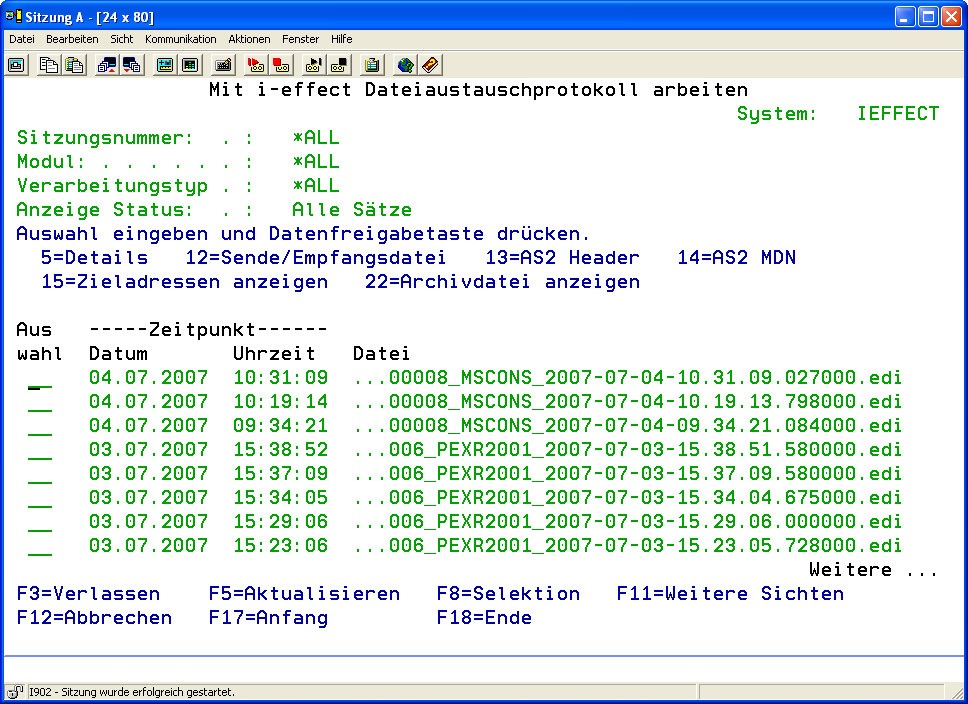Click F5=Aktualisieren to refresh the list
968x704 pixels.
pyautogui.click(x=304, y=594)
